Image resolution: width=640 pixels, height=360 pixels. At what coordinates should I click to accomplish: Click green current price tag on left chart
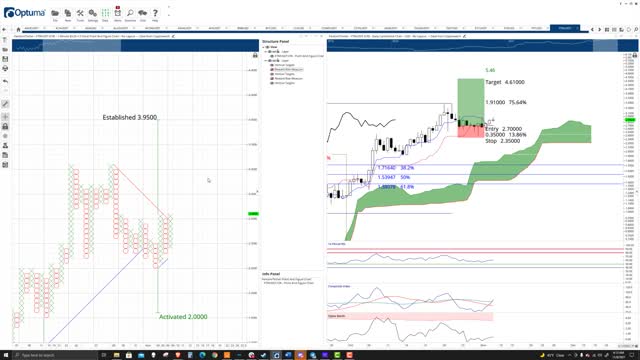(x=253, y=214)
